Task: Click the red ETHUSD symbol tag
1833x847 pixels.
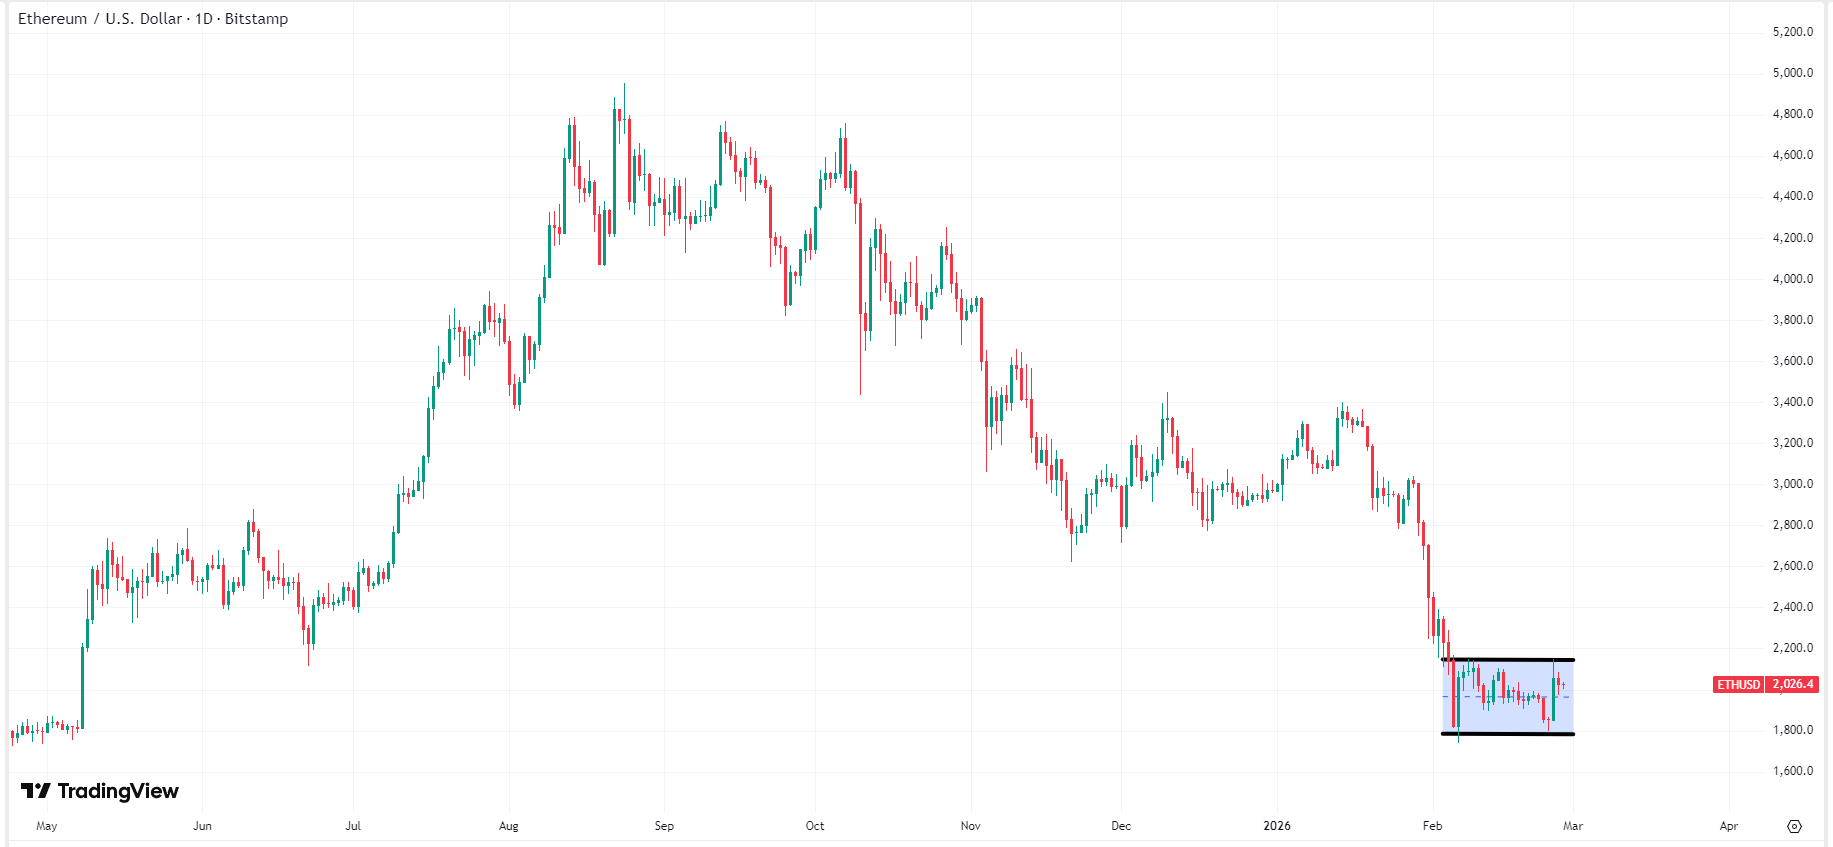Action: point(1739,685)
